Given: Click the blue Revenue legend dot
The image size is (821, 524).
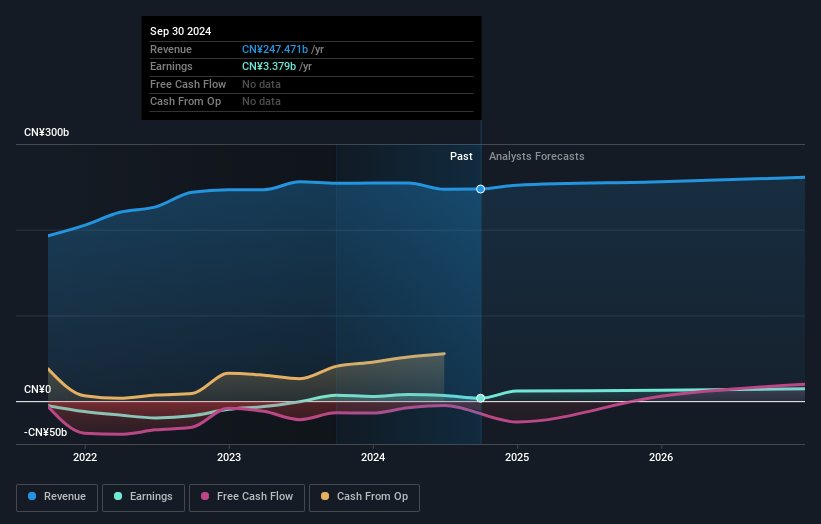Looking at the screenshot, I should pos(32,496).
